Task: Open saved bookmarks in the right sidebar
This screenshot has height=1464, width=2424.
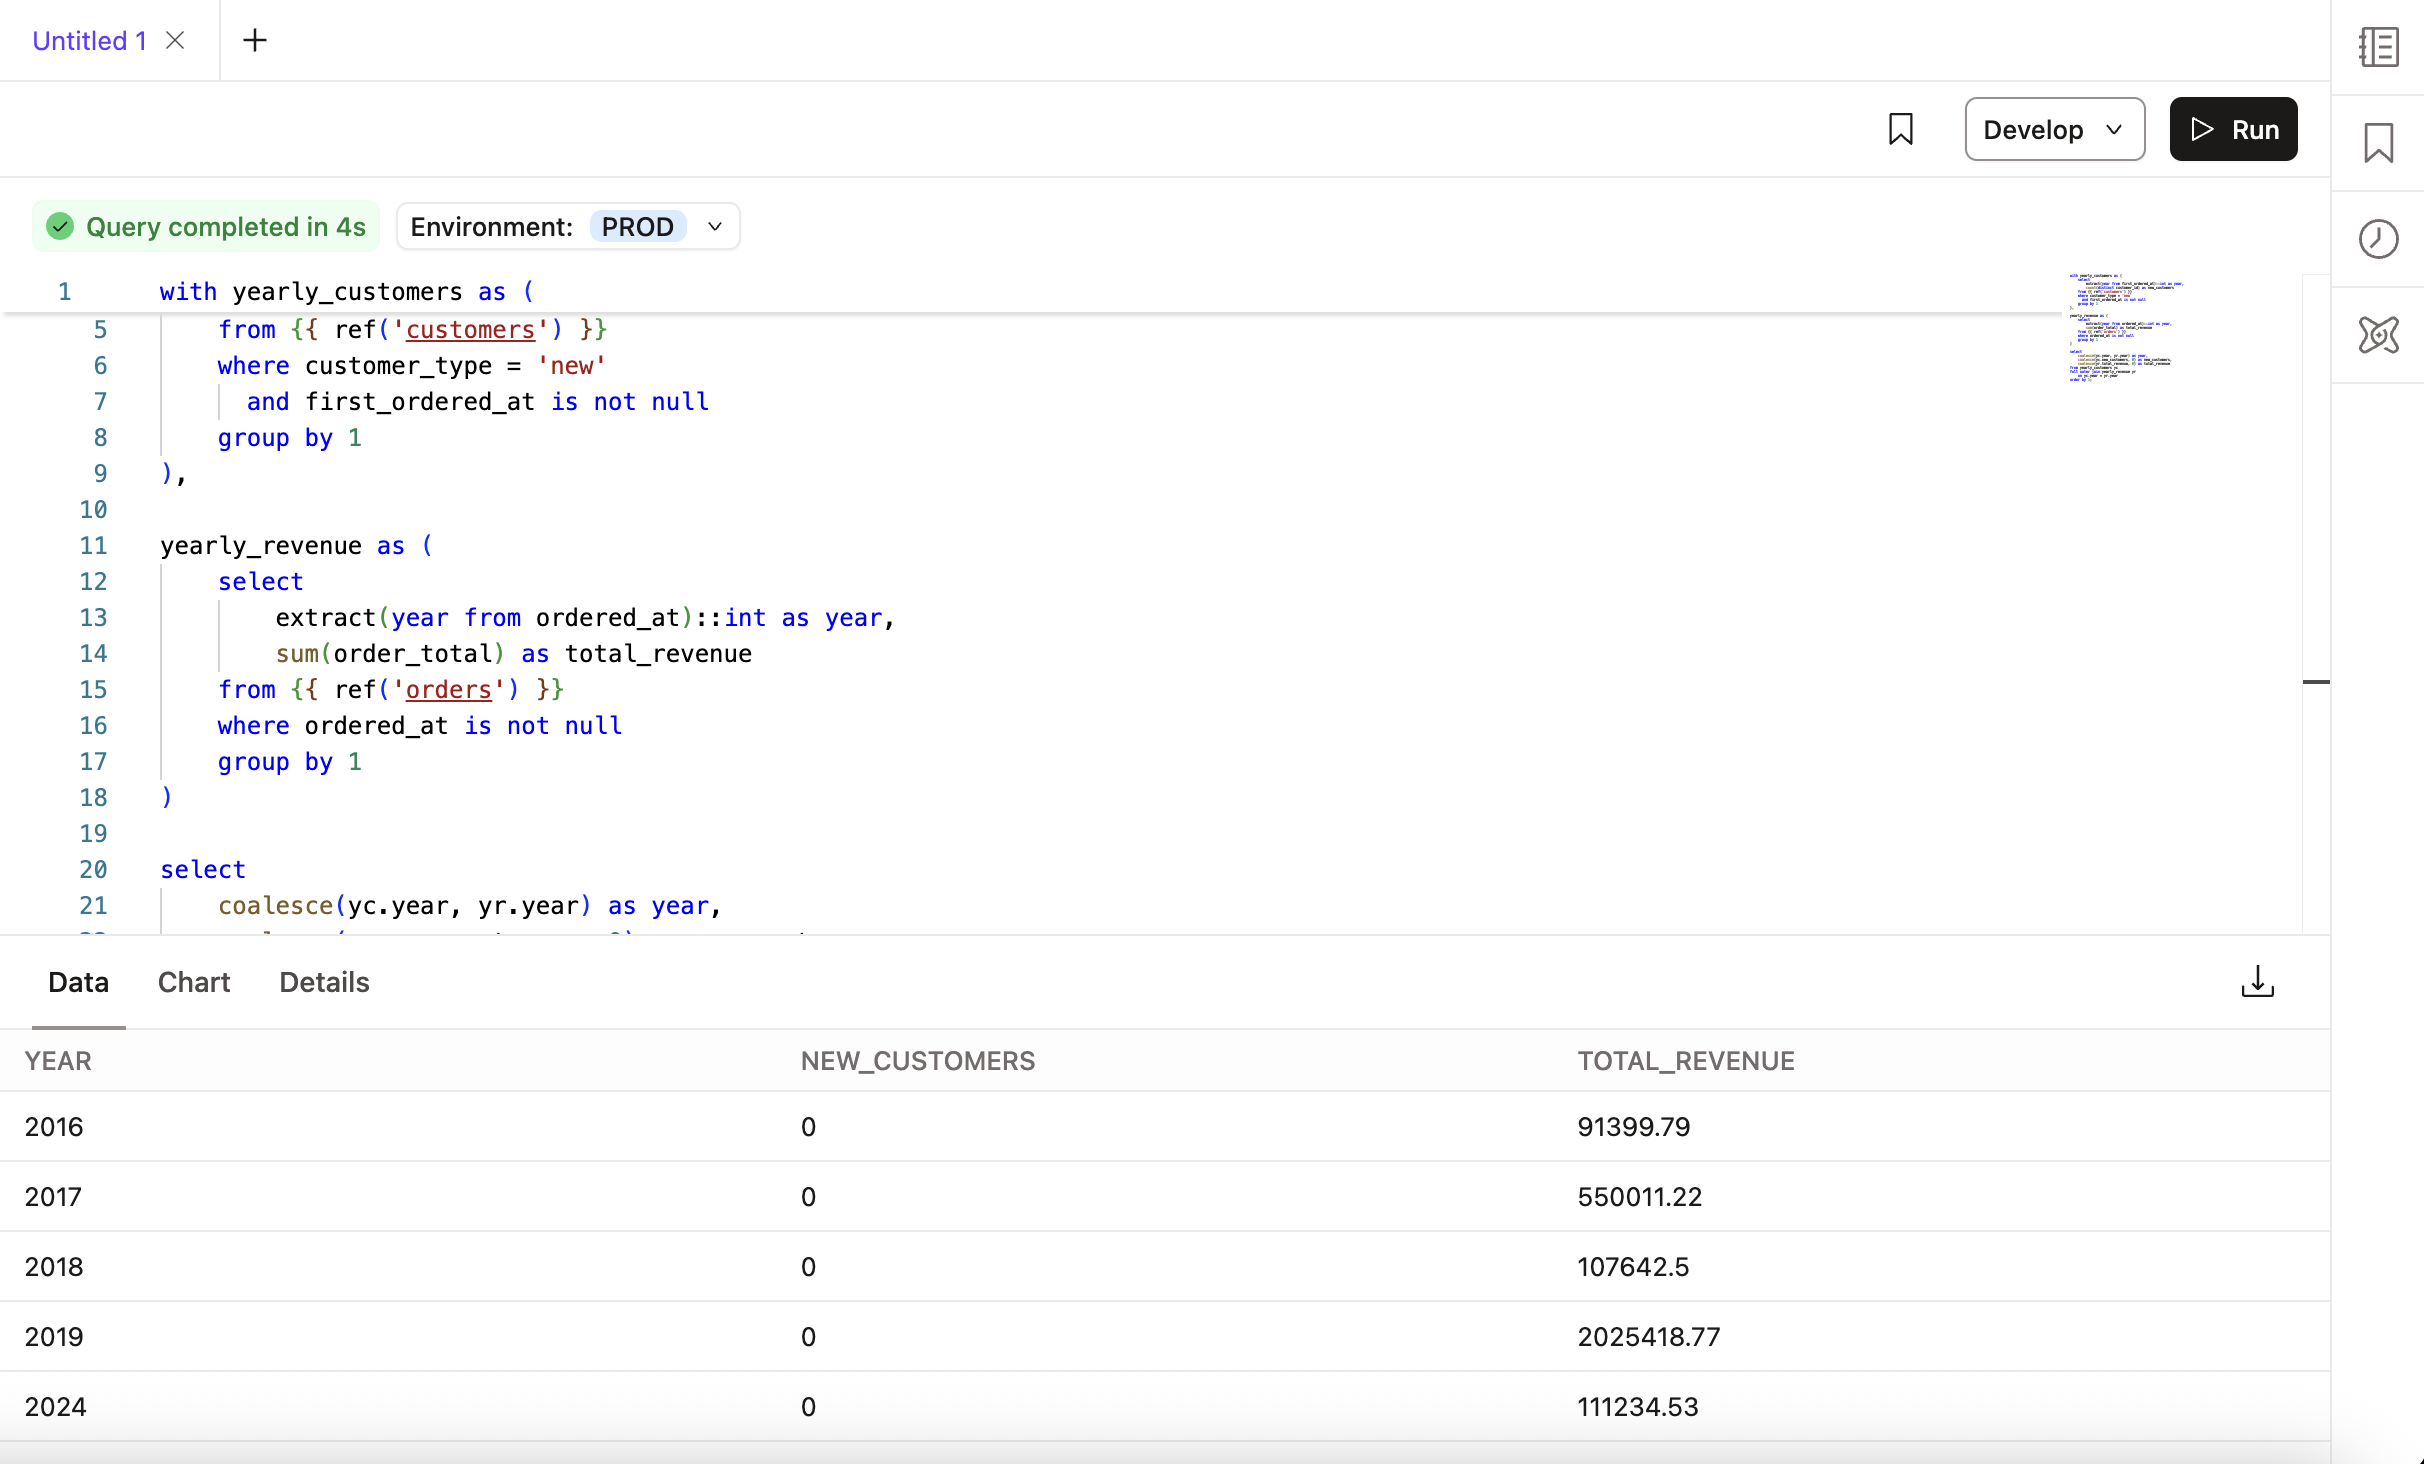Action: [2378, 143]
